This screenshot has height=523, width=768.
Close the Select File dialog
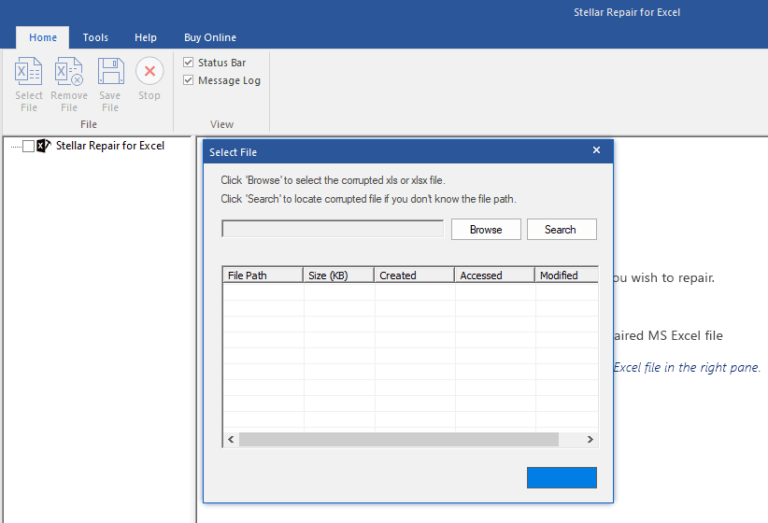click(x=596, y=150)
